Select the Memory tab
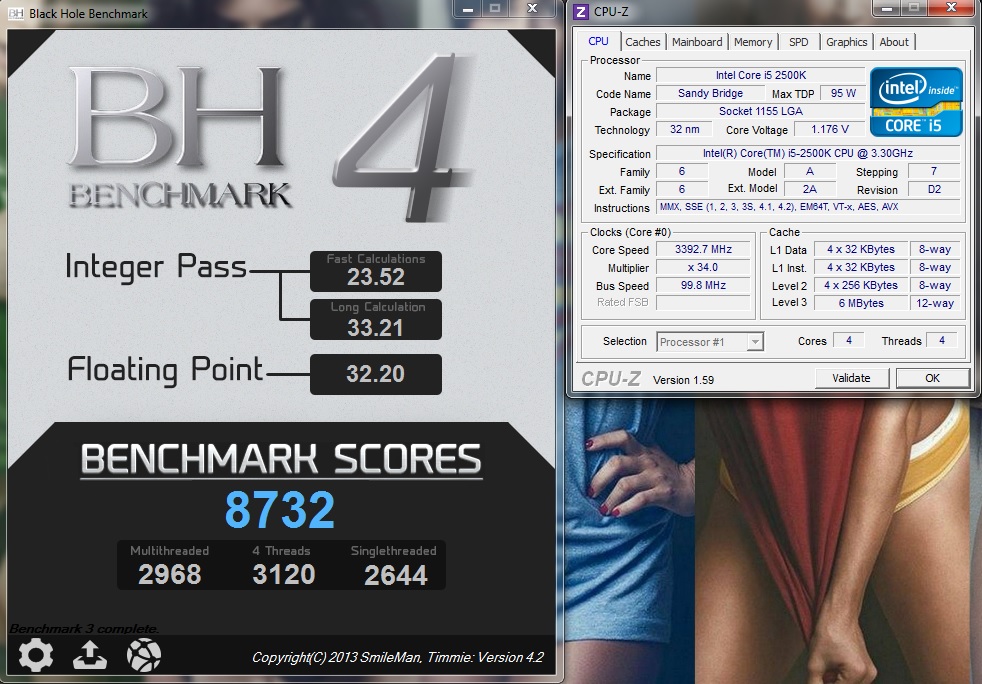 click(753, 42)
